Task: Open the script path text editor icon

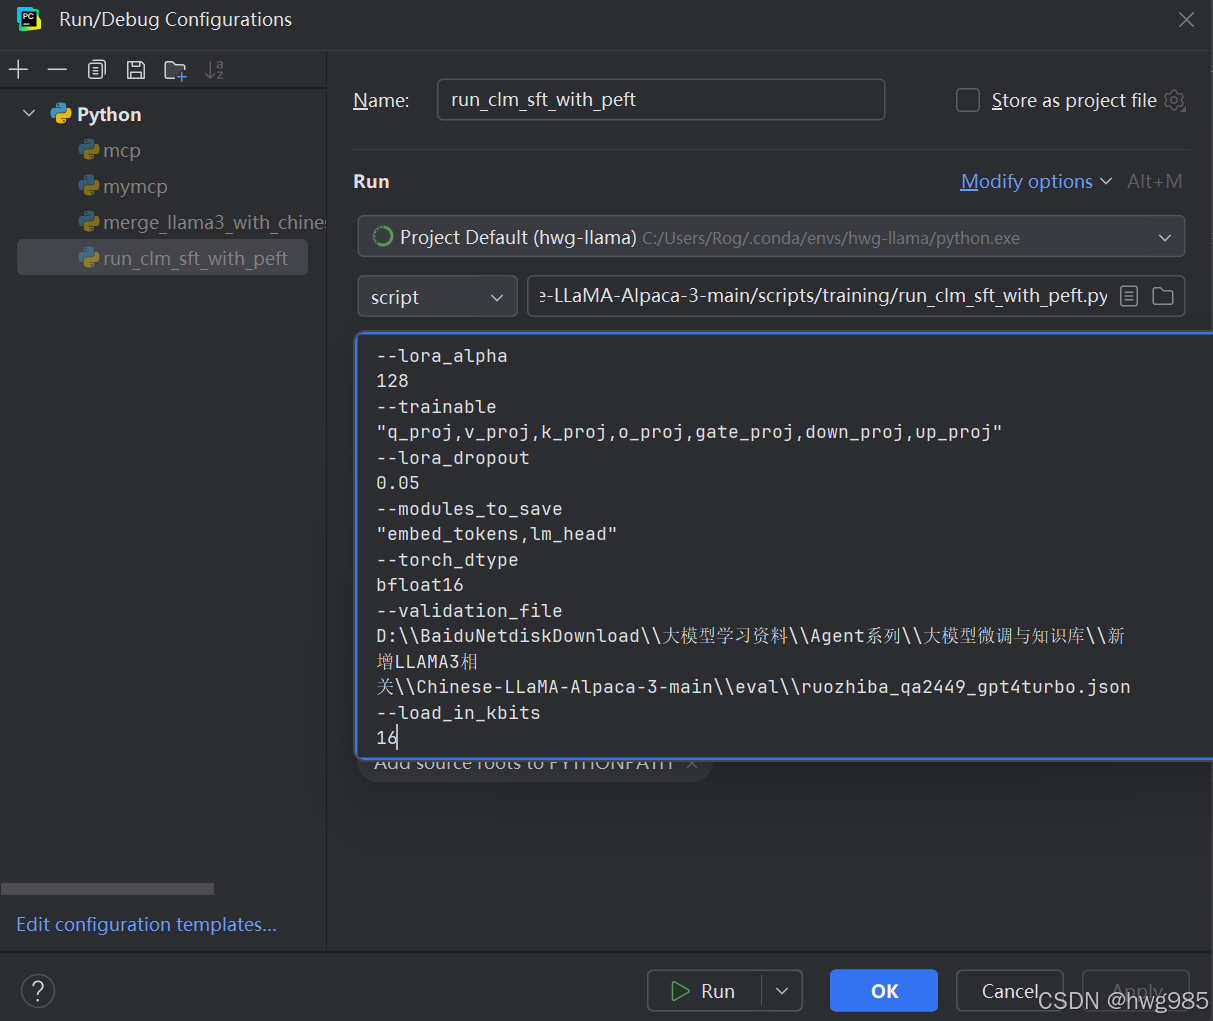Action: tap(1129, 296)
